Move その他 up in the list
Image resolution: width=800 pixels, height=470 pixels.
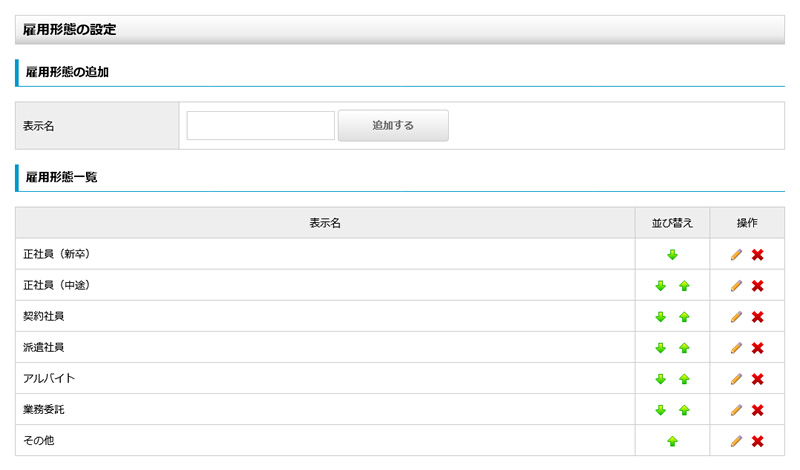(672, 441)
